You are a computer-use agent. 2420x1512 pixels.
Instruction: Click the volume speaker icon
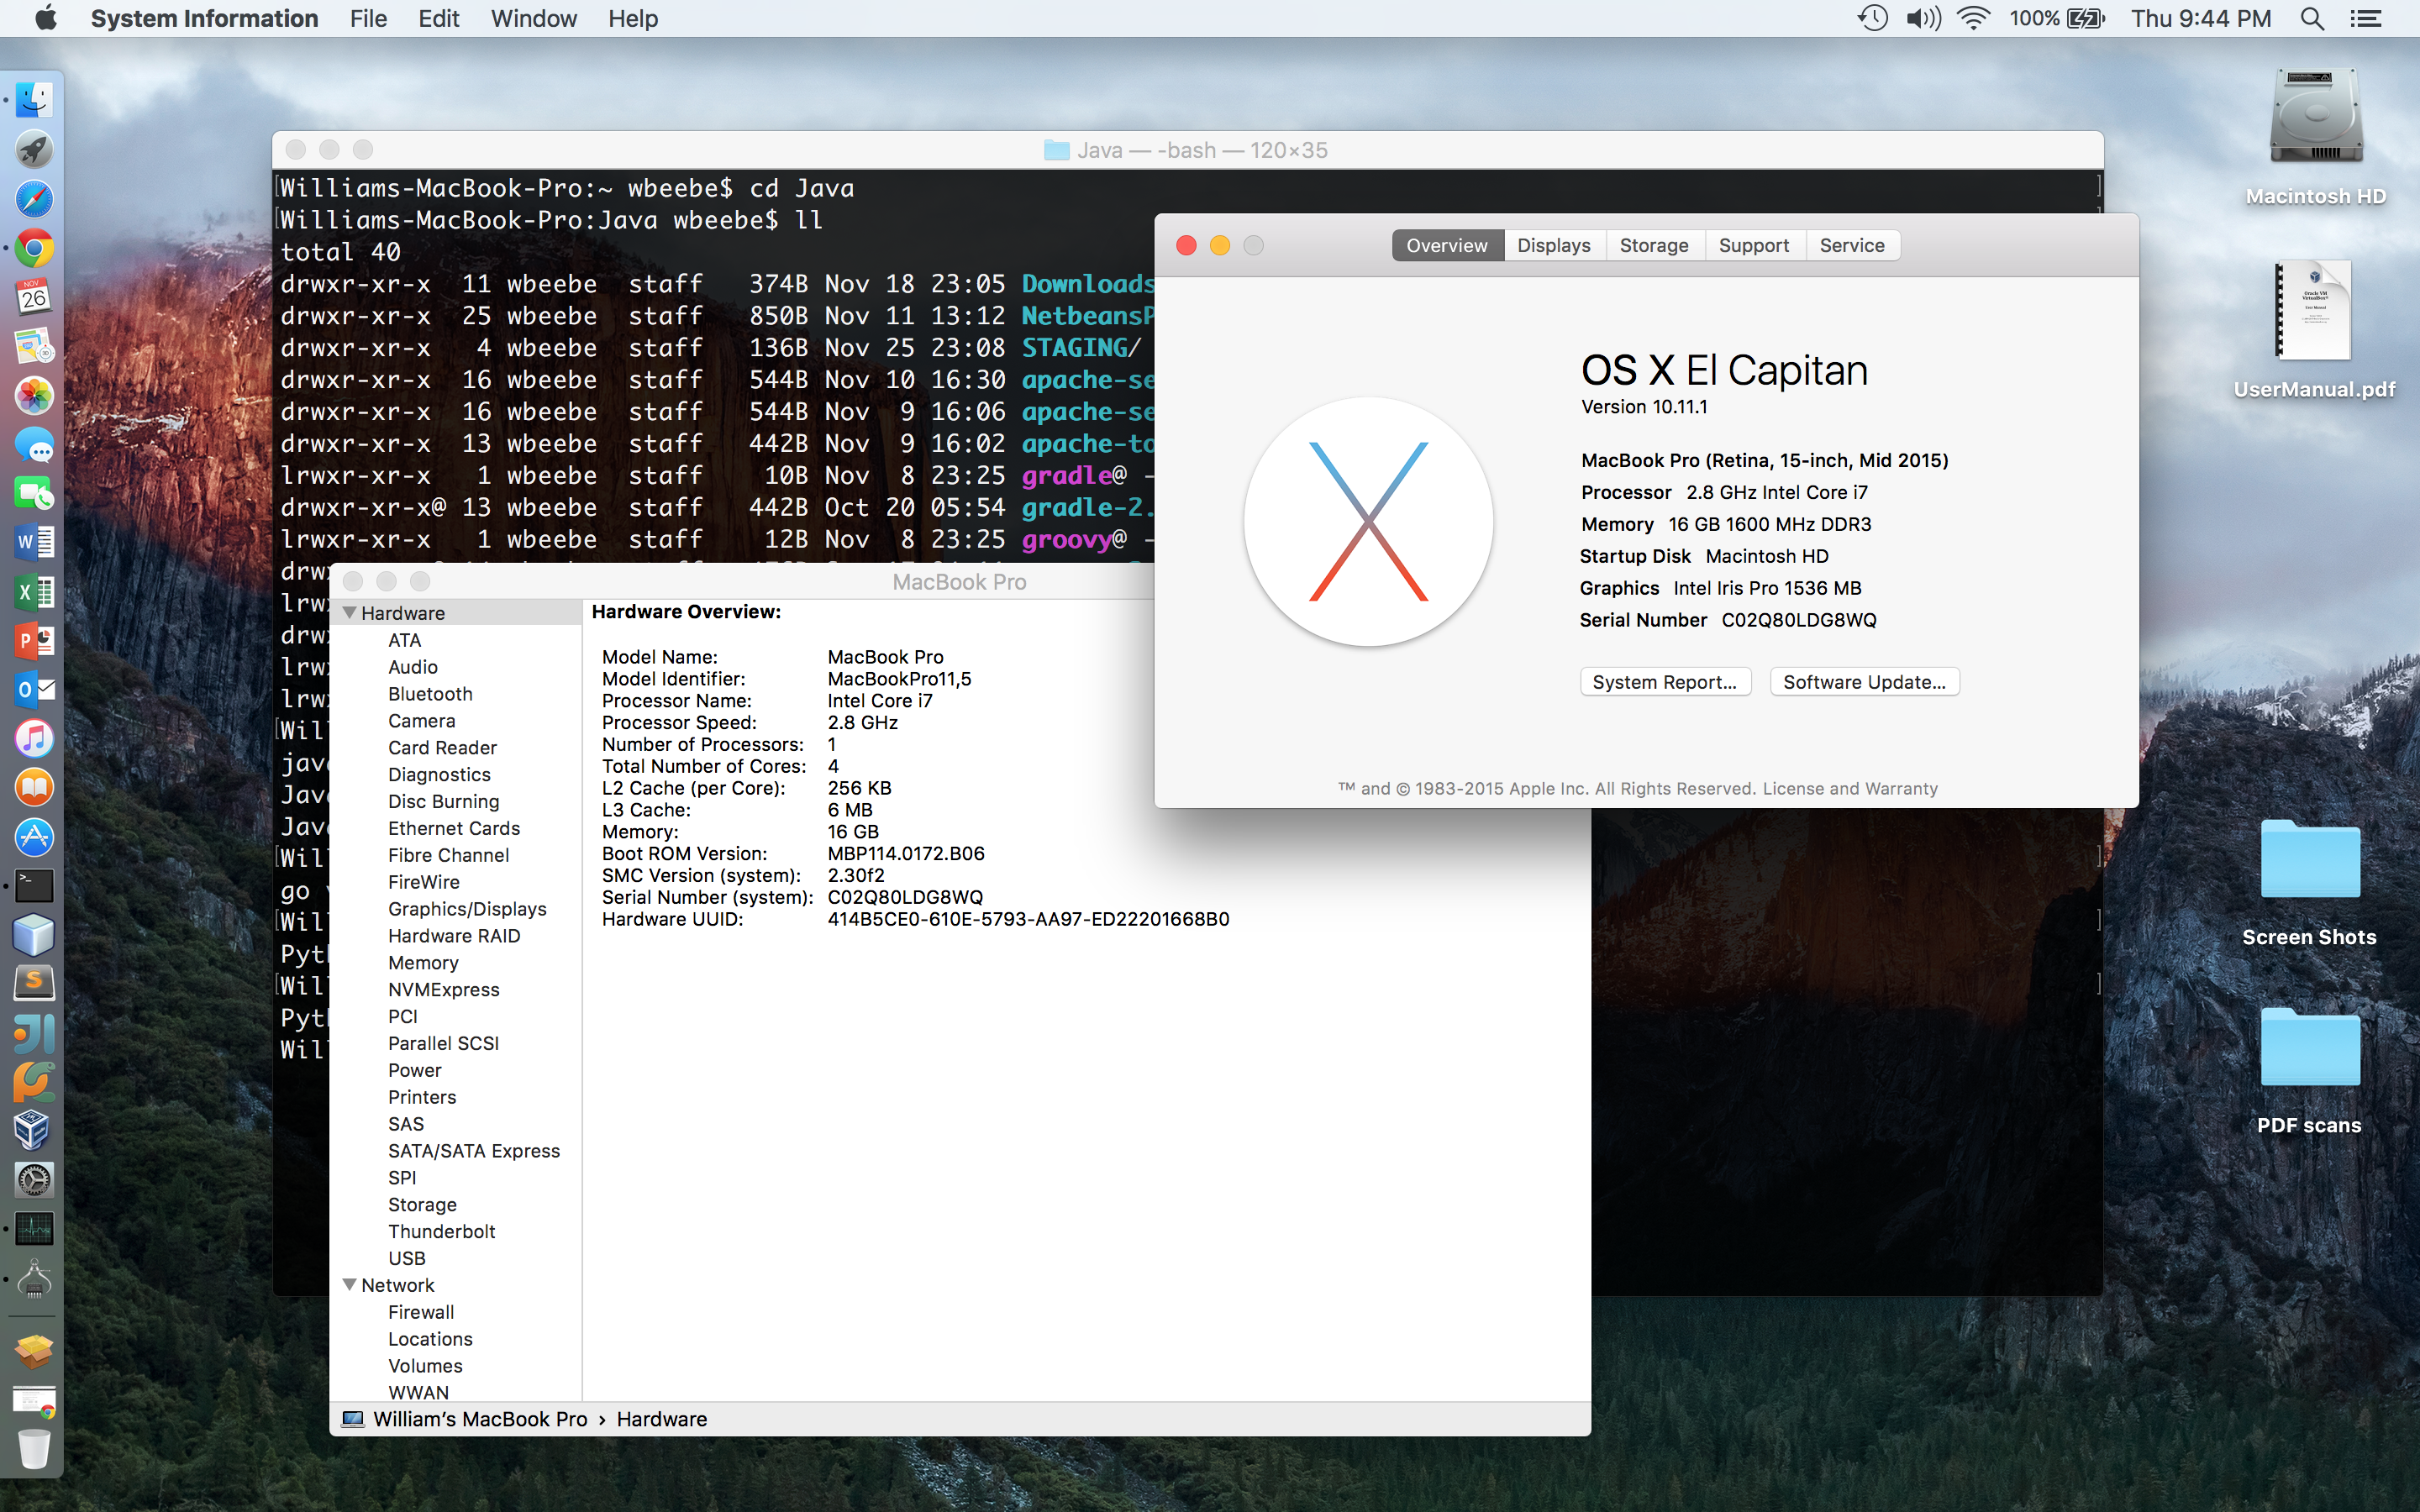click(x=1923, y=19)
